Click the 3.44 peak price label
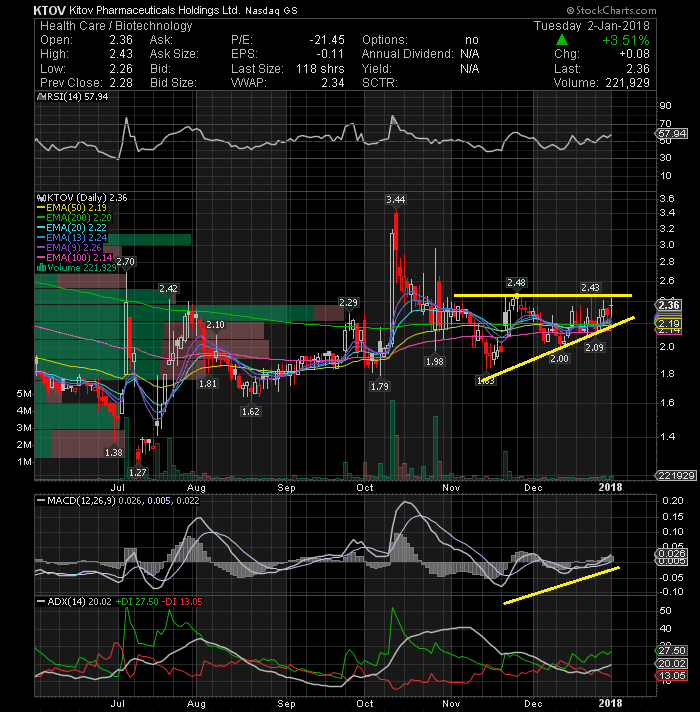700x712 pixels. (395, 200)
